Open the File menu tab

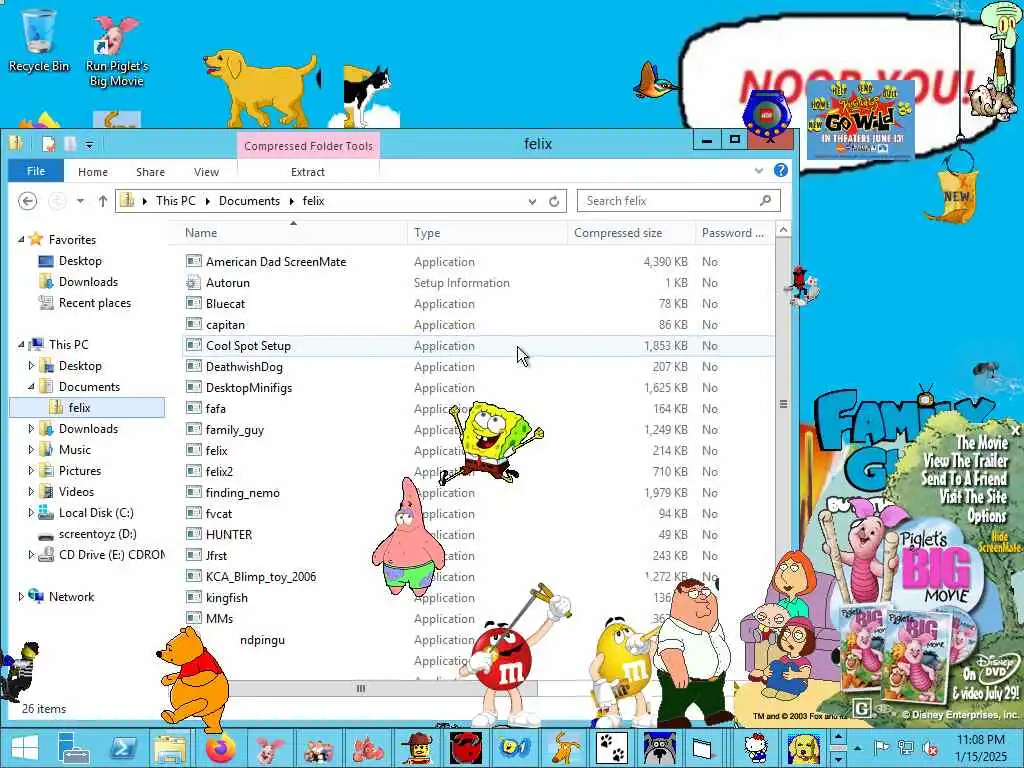tap(36, 171)
